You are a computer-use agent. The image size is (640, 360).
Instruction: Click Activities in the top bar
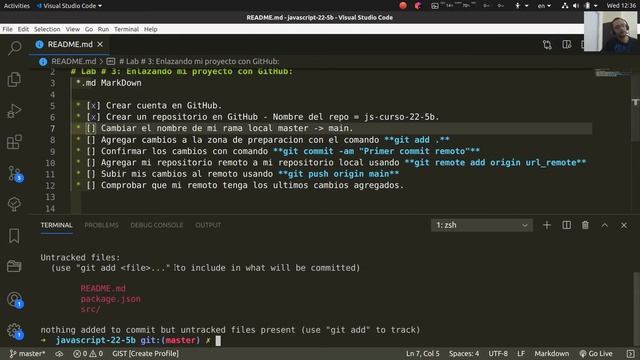17,6
